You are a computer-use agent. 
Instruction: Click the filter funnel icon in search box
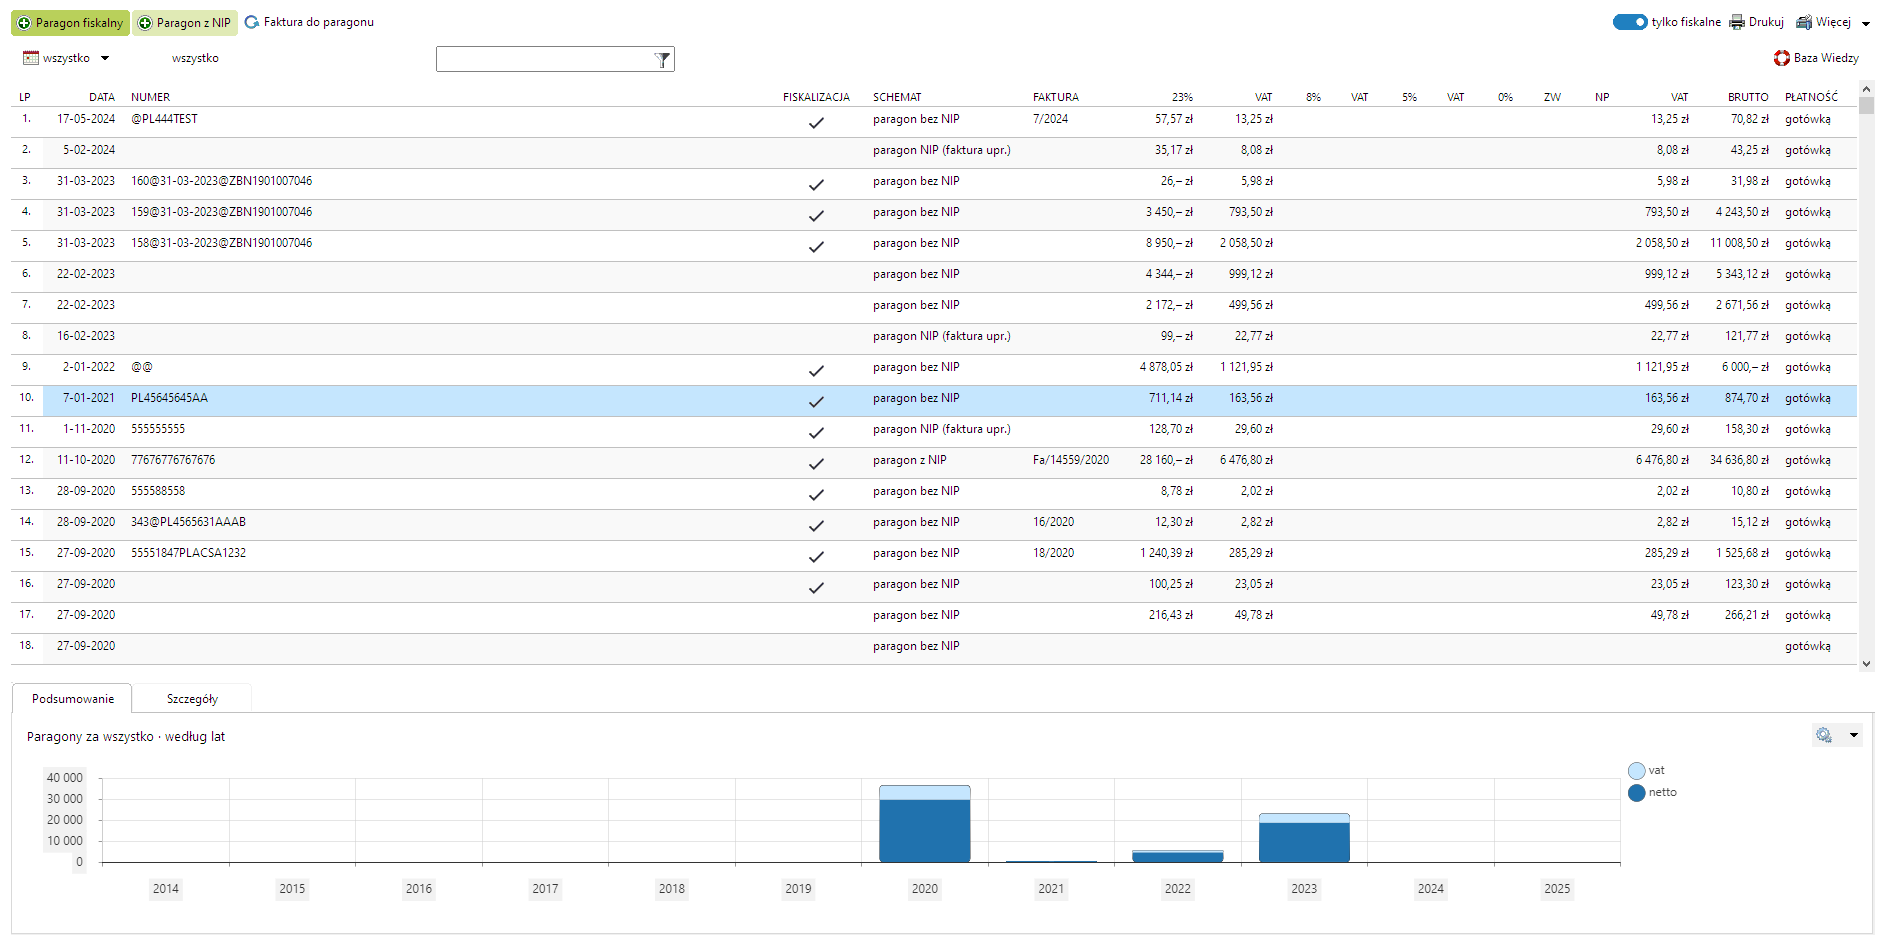coord(662,60)
